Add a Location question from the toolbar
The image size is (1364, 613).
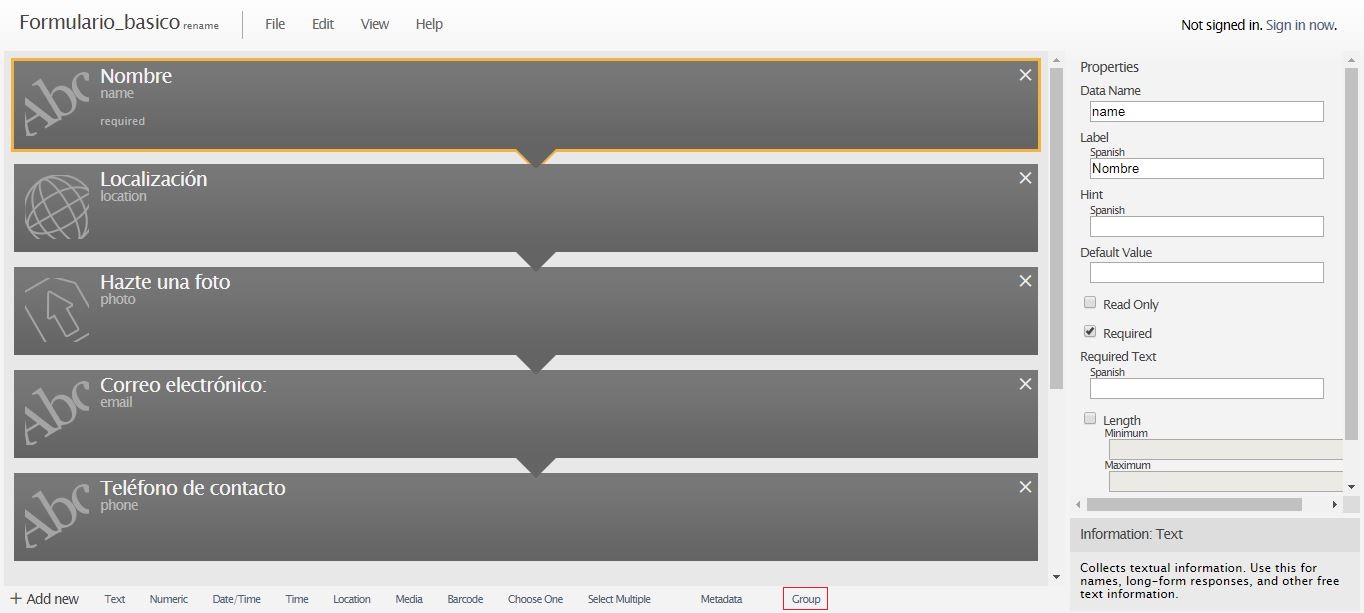(x=352, y=599)
